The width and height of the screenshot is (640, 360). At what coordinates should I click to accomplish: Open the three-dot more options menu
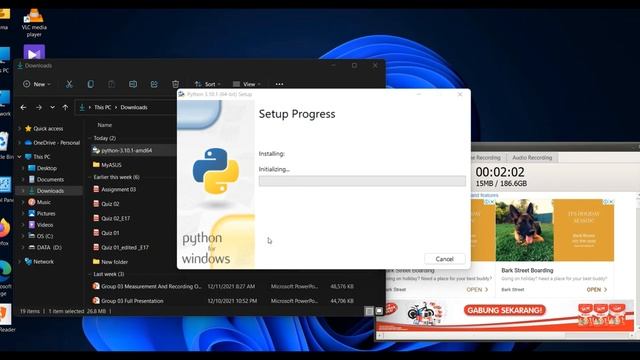click(x=279, y=84)
